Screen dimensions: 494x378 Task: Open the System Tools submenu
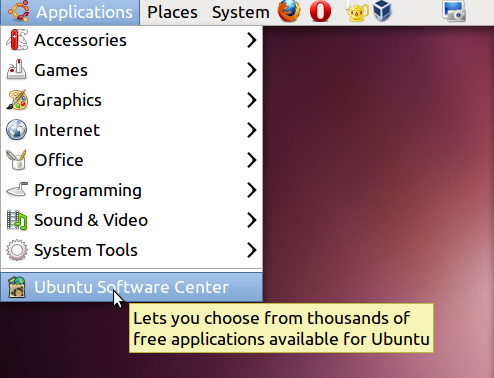coord(132,250)
